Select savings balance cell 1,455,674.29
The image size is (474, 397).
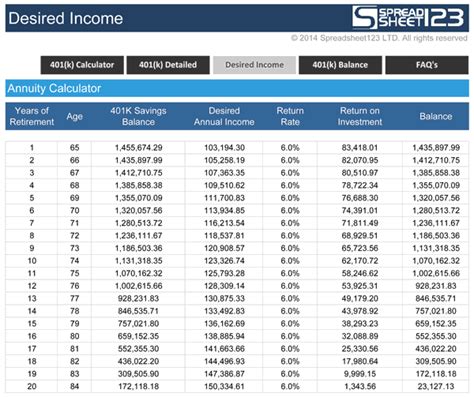tap(138, 148)
